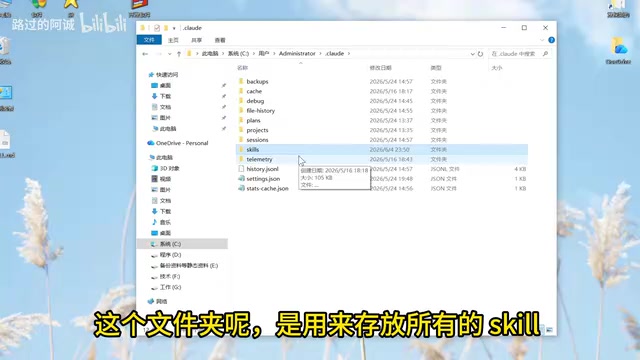This screenshot has height=360, width=640.
Task: Select the stats-cache.json file
Action: coord(267,189)
